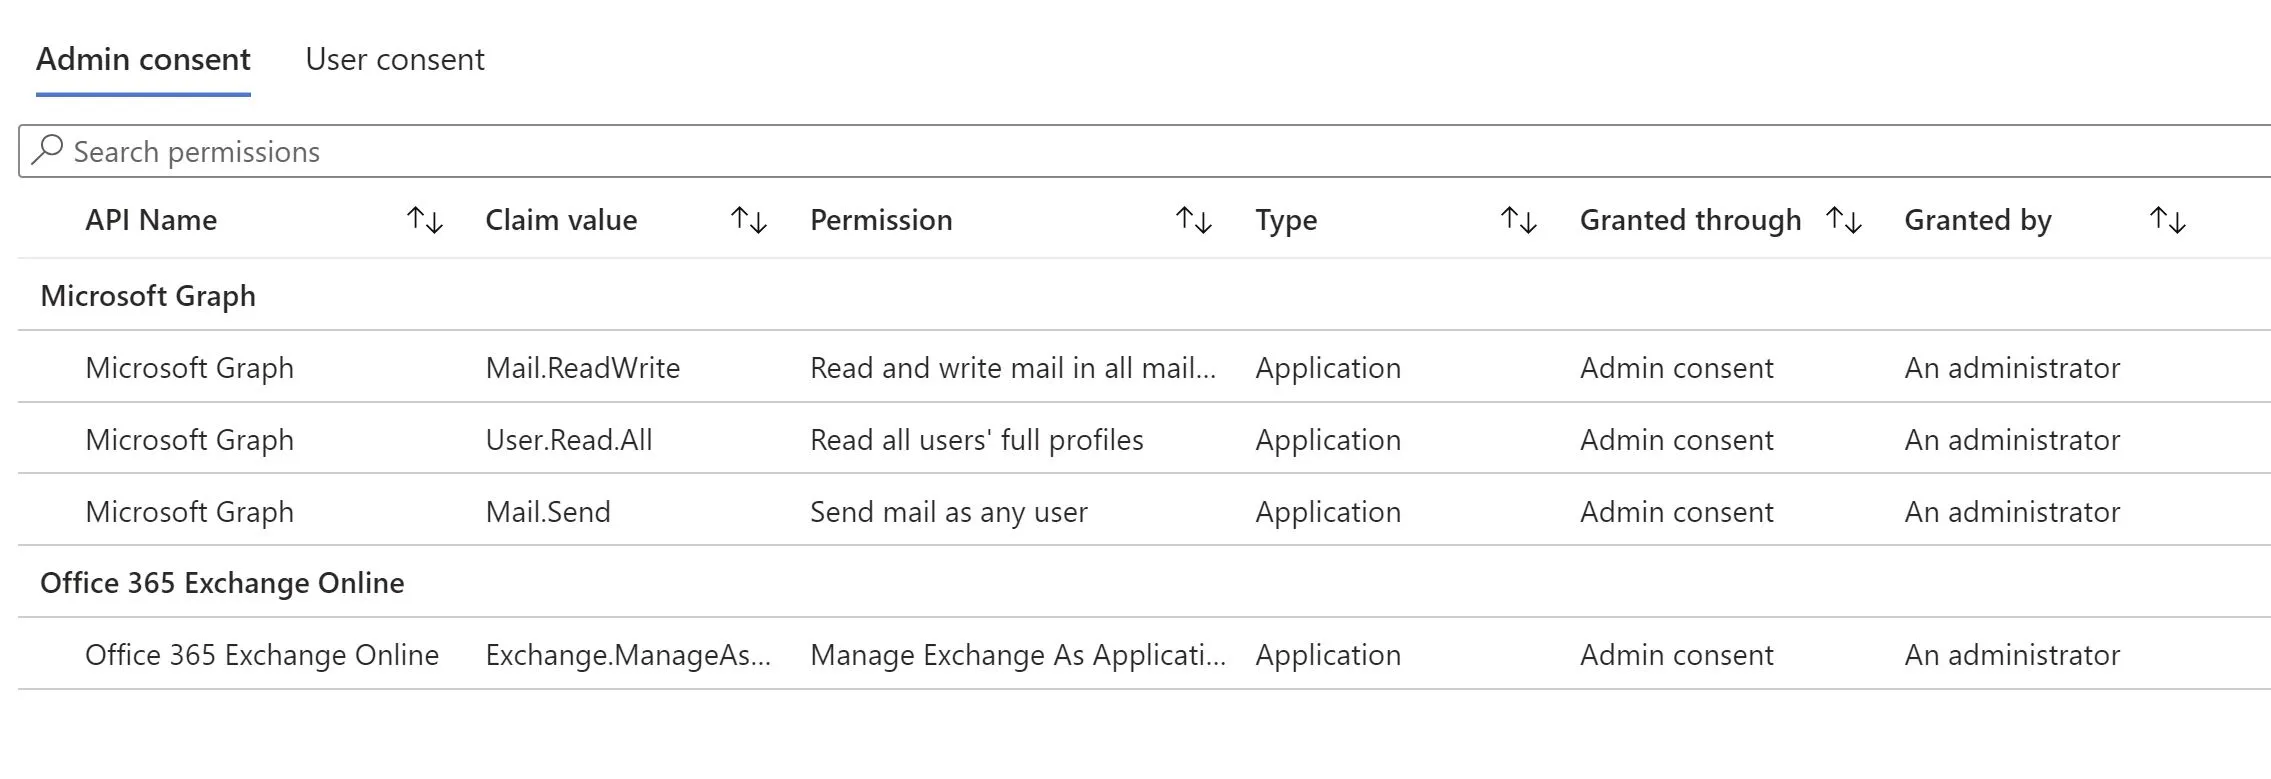Open the Mail.Send permission row
Screen dimensions: 2271x779
point(1145,511)
